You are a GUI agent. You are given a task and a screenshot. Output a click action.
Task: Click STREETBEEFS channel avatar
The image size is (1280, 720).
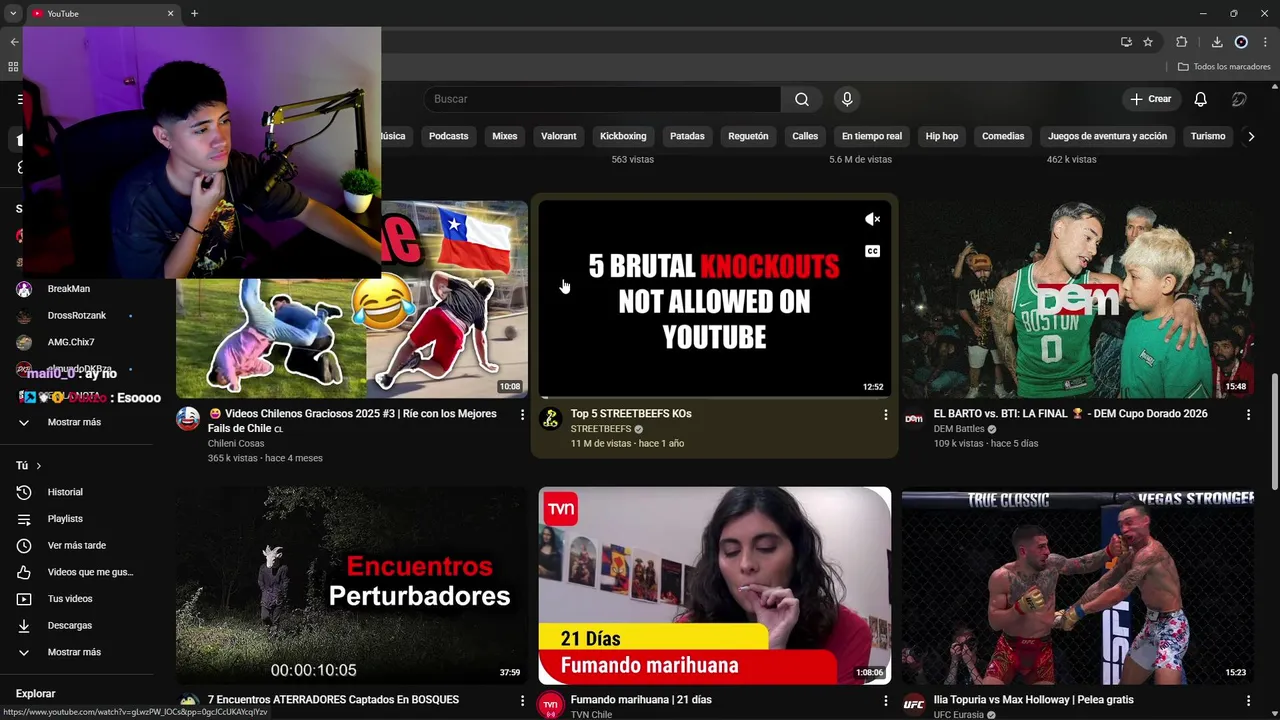coord(551,419)
